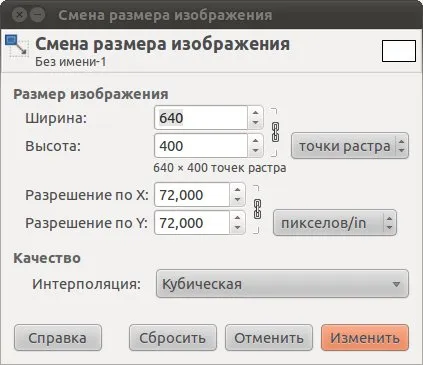423x365 pixels.
Task: Increase Разрешение по Y with up arrow
Action: [237, 218]
